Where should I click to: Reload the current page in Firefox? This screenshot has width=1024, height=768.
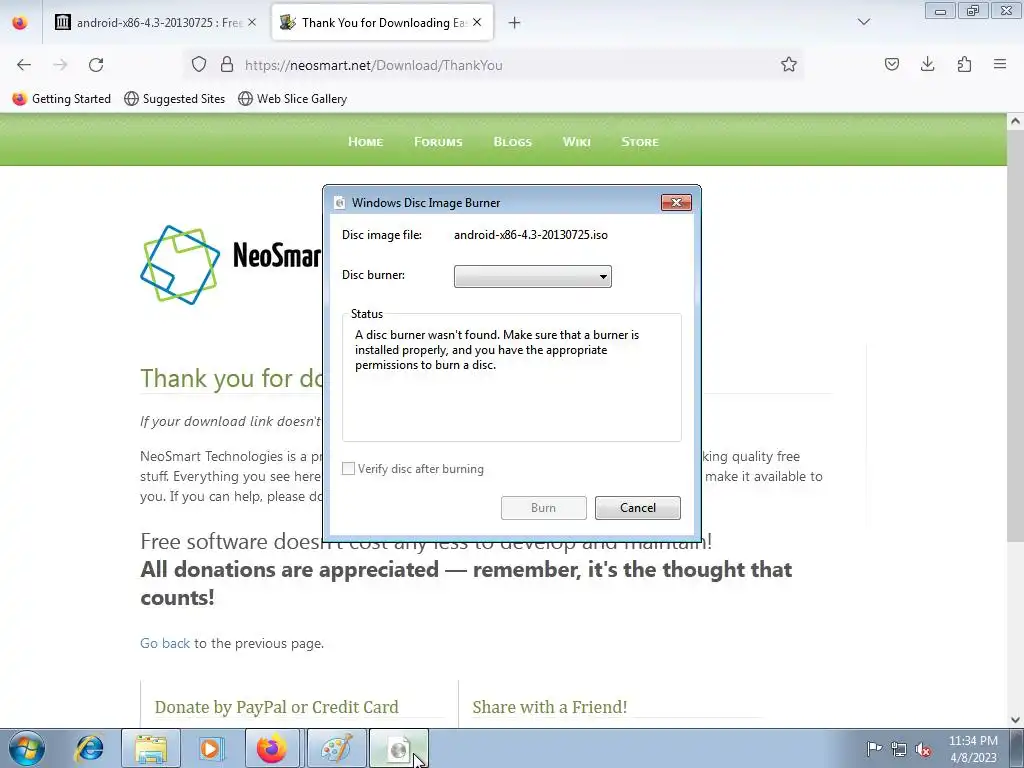click(x=96, y=65)
